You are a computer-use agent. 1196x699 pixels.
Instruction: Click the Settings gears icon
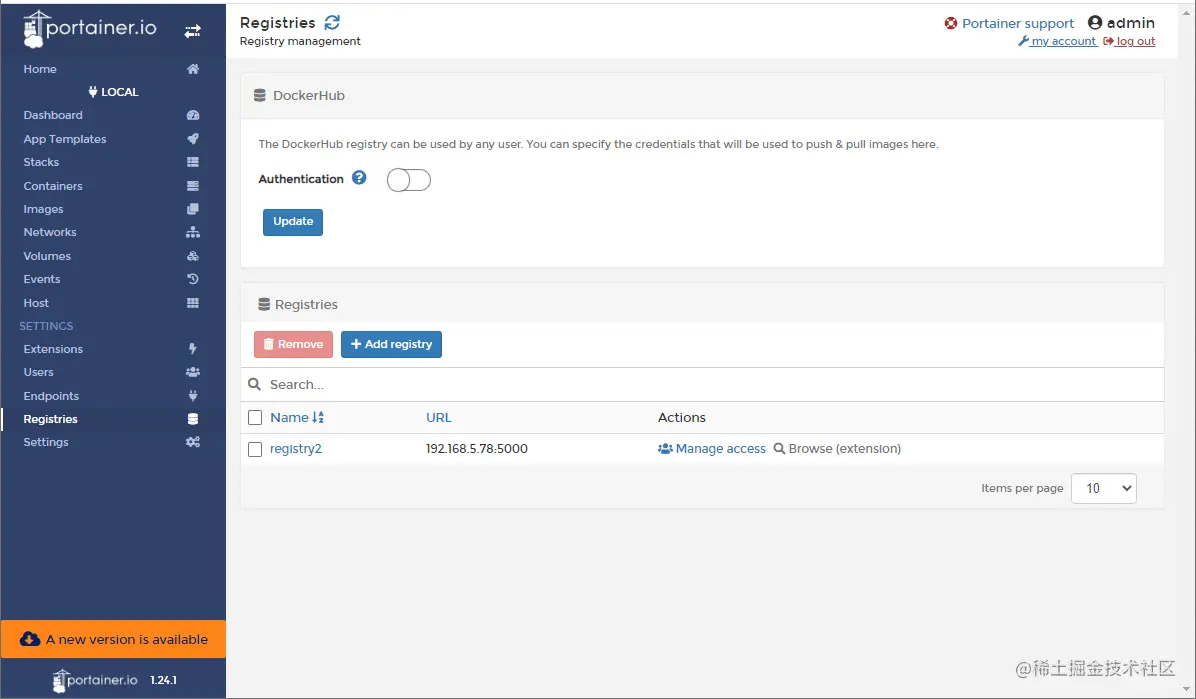pos(193,442)
